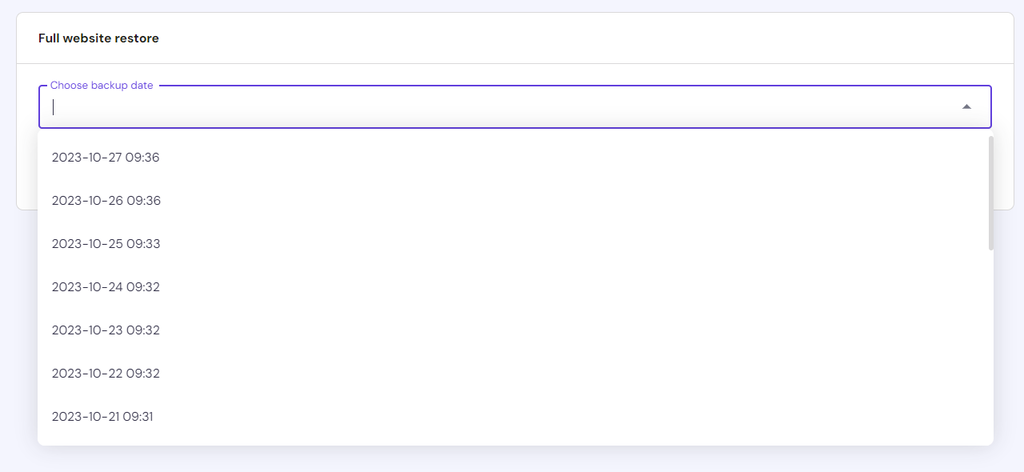
Task: Close the date list via caret icon
Action: click(967, 106)
